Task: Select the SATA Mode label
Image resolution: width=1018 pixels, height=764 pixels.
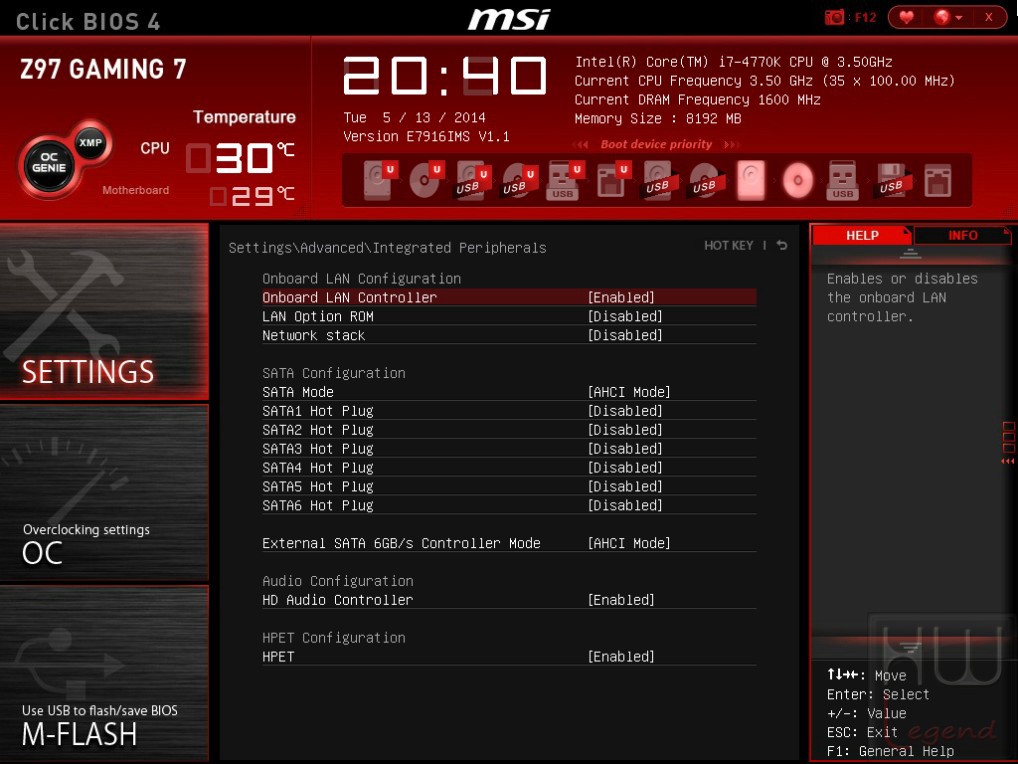Action: pyautogui.click(x=298, y=392)
